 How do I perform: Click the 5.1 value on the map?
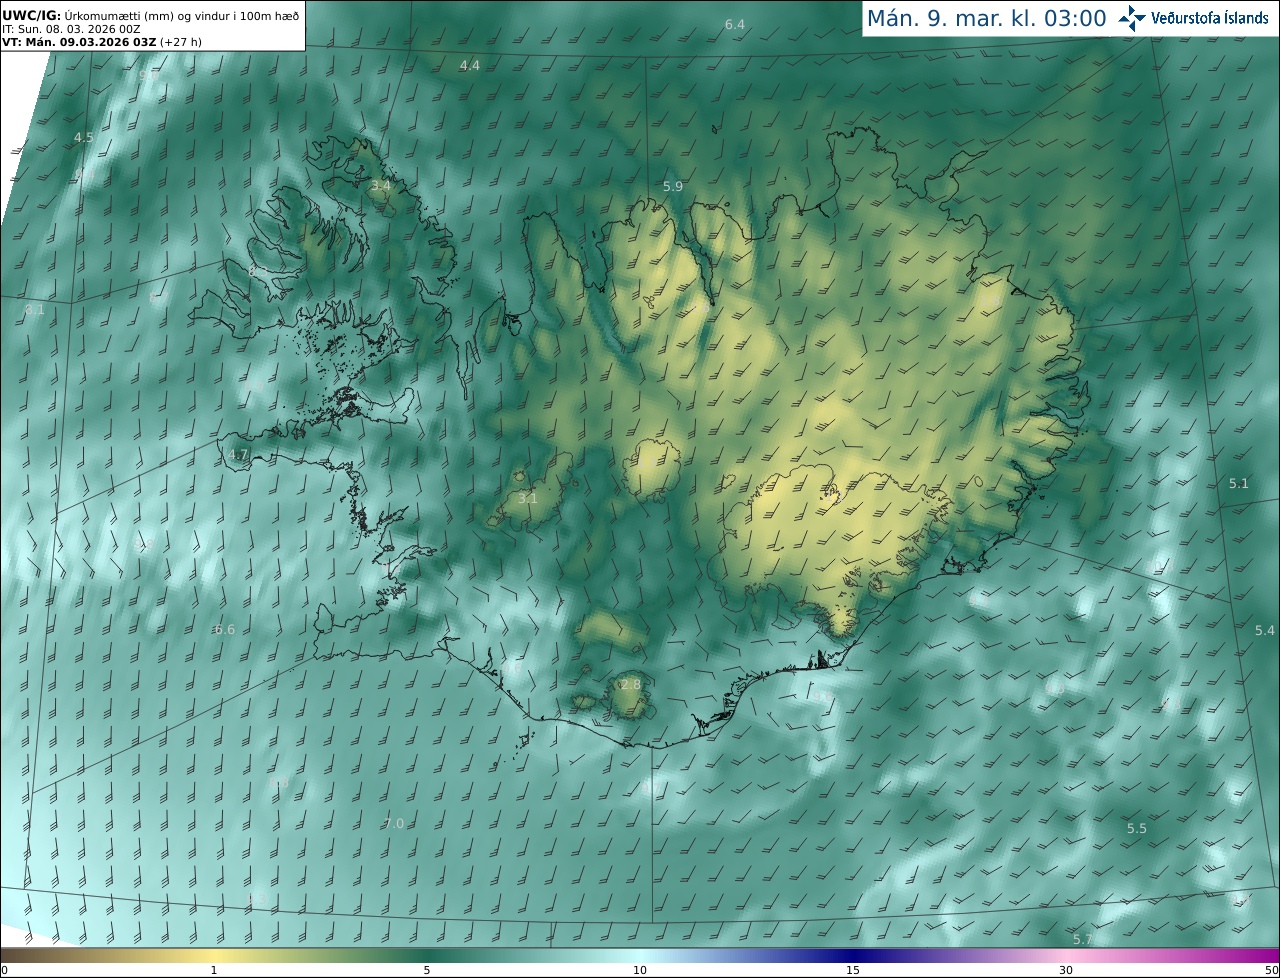[1239, 483]
